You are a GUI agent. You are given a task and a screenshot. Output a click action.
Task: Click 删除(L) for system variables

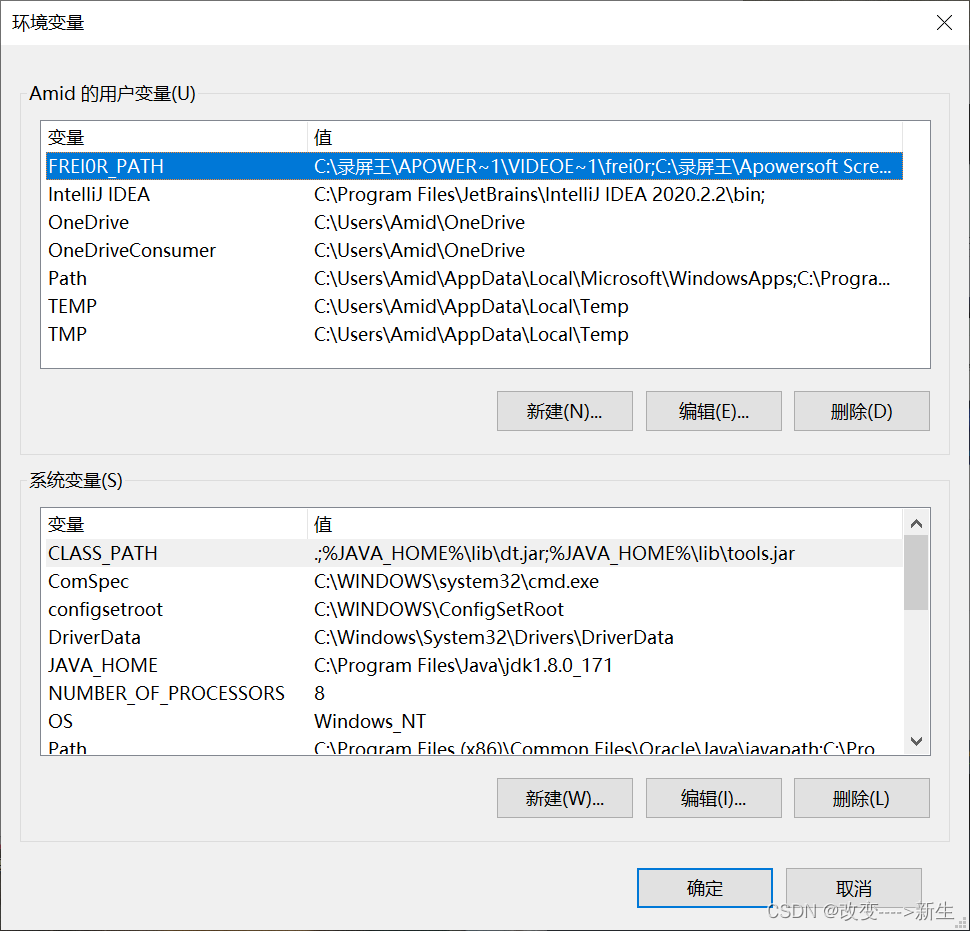coord(861,798)
